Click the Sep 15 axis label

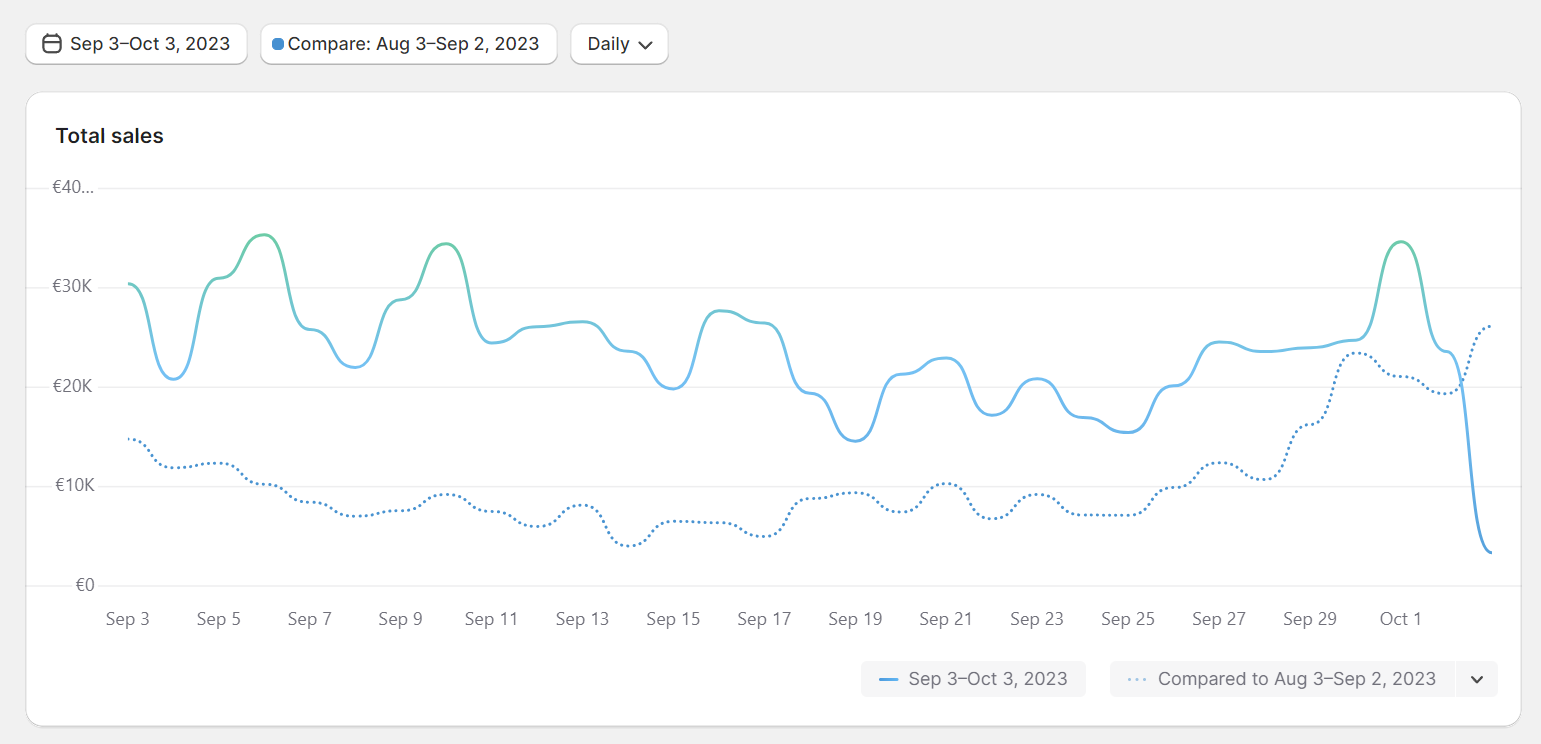(x=673, y=618)
